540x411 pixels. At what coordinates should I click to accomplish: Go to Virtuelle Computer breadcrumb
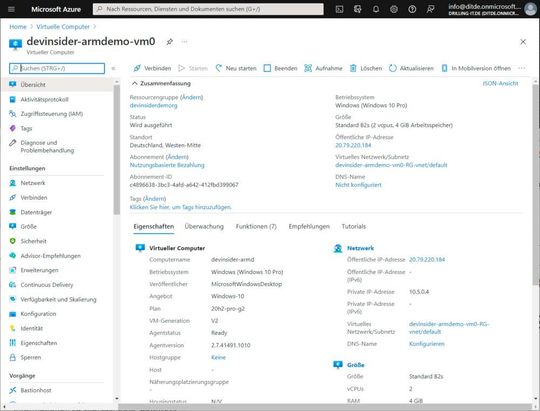[63, 27]
